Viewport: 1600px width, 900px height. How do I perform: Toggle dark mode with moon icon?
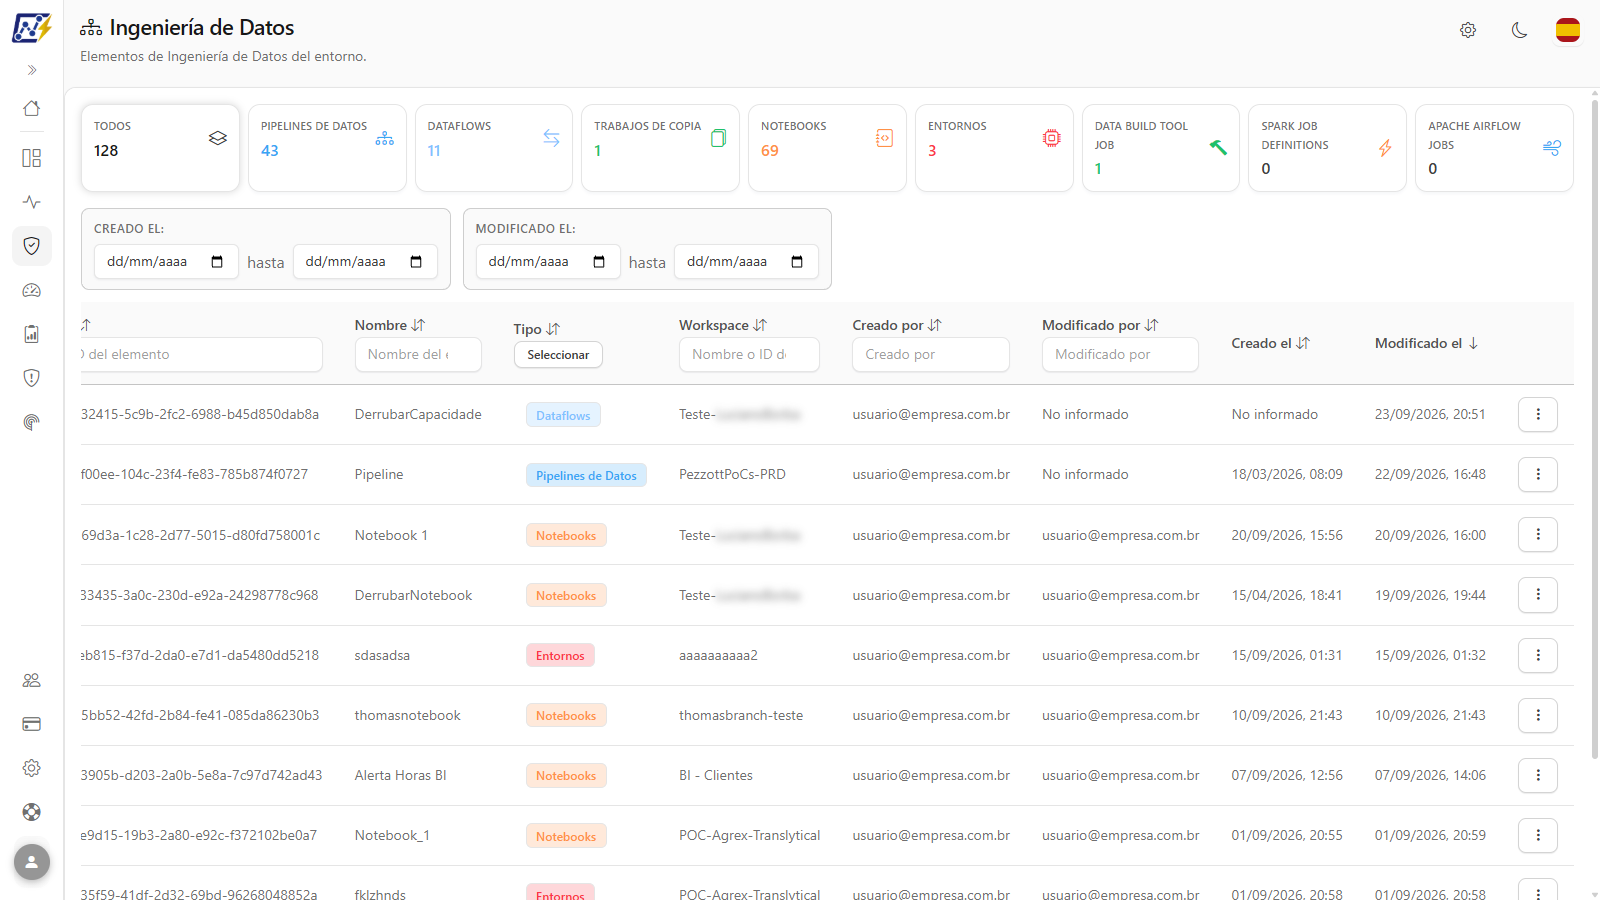1519,30
